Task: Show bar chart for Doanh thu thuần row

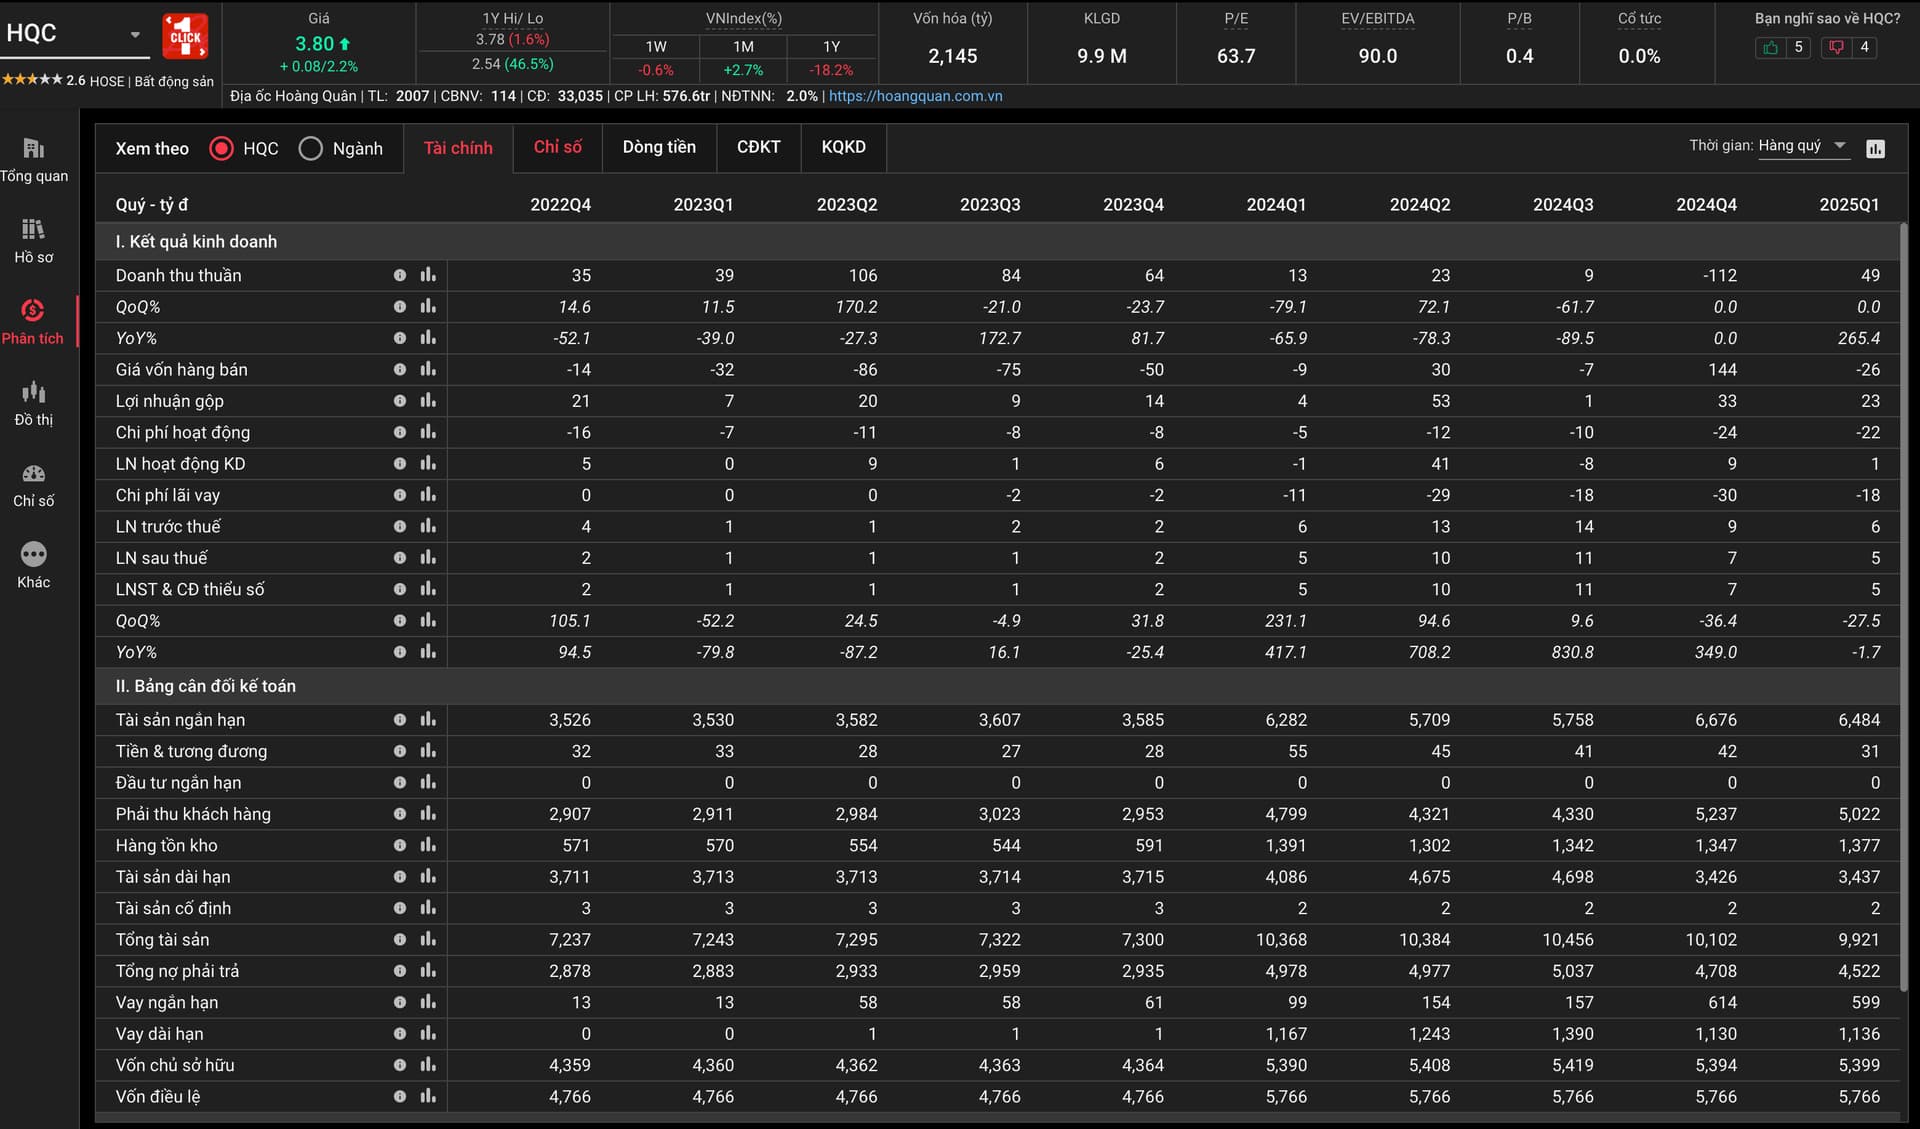Action: click(428, 275)
